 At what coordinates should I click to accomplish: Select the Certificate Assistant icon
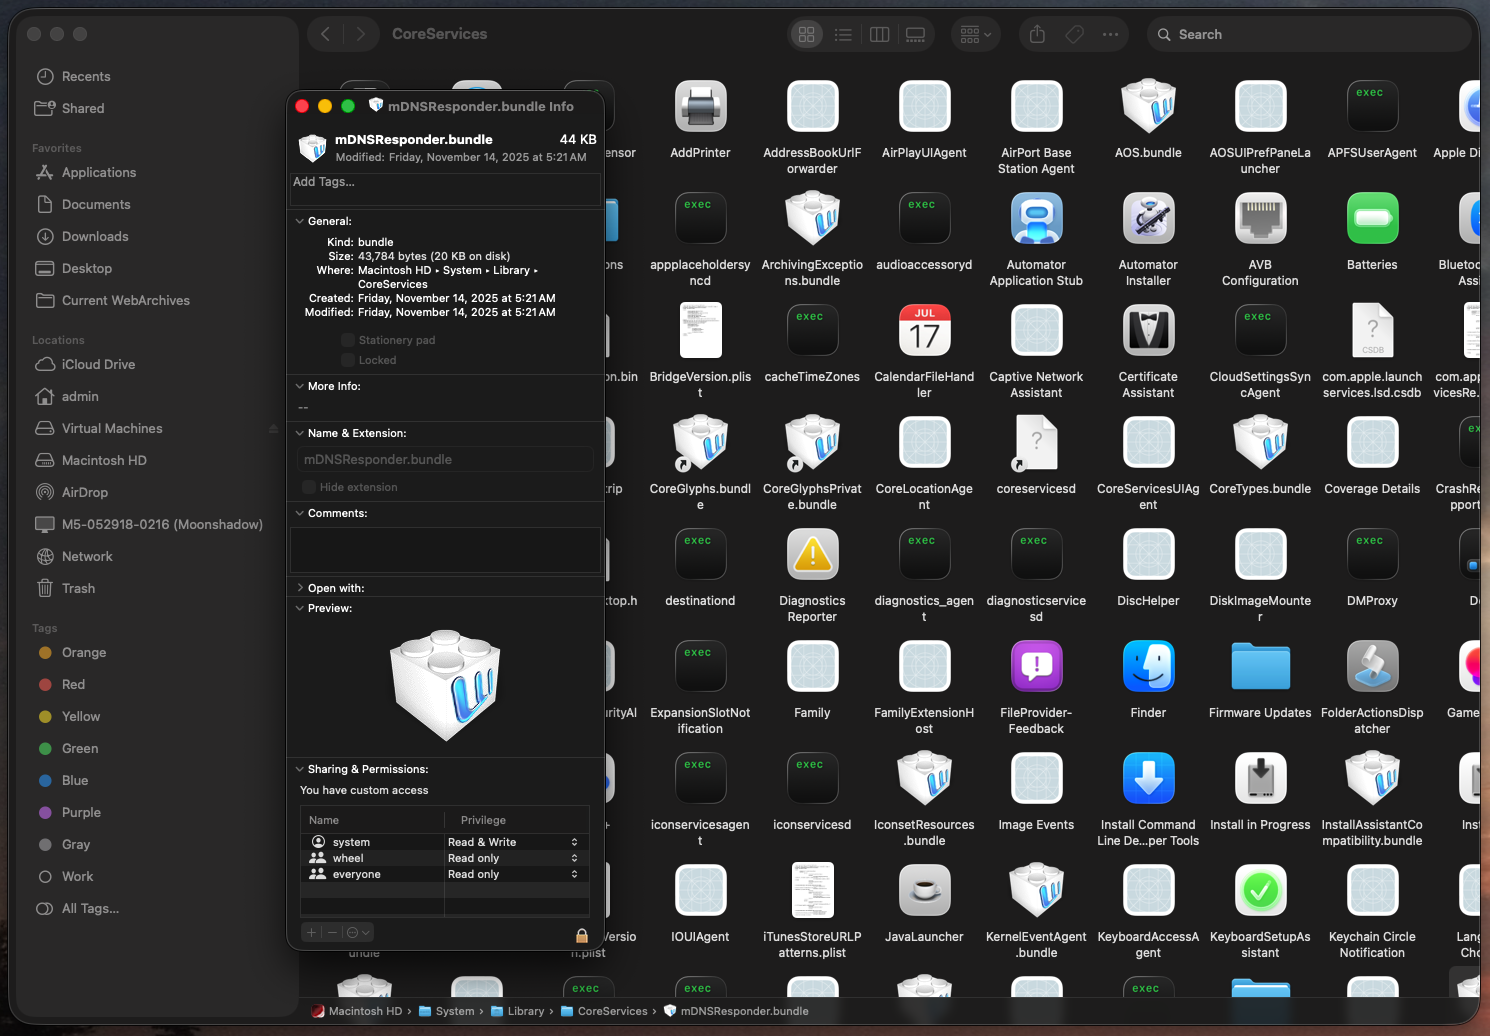coord(1148,332)
